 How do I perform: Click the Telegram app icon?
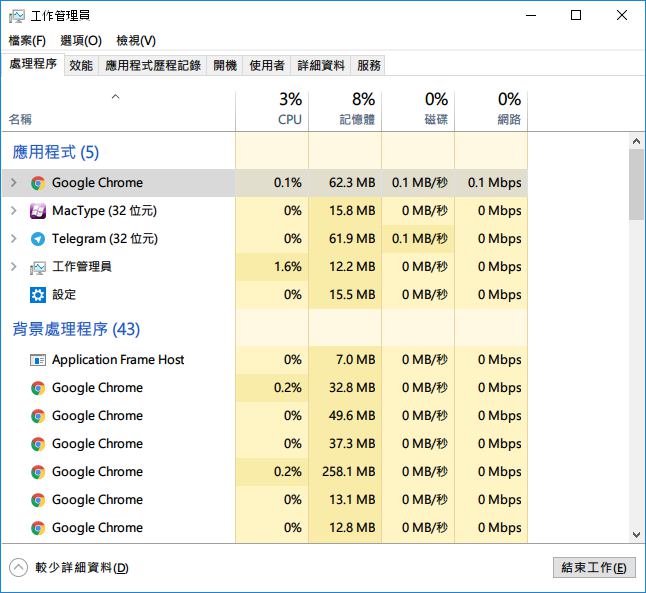(x=38, y=239)
